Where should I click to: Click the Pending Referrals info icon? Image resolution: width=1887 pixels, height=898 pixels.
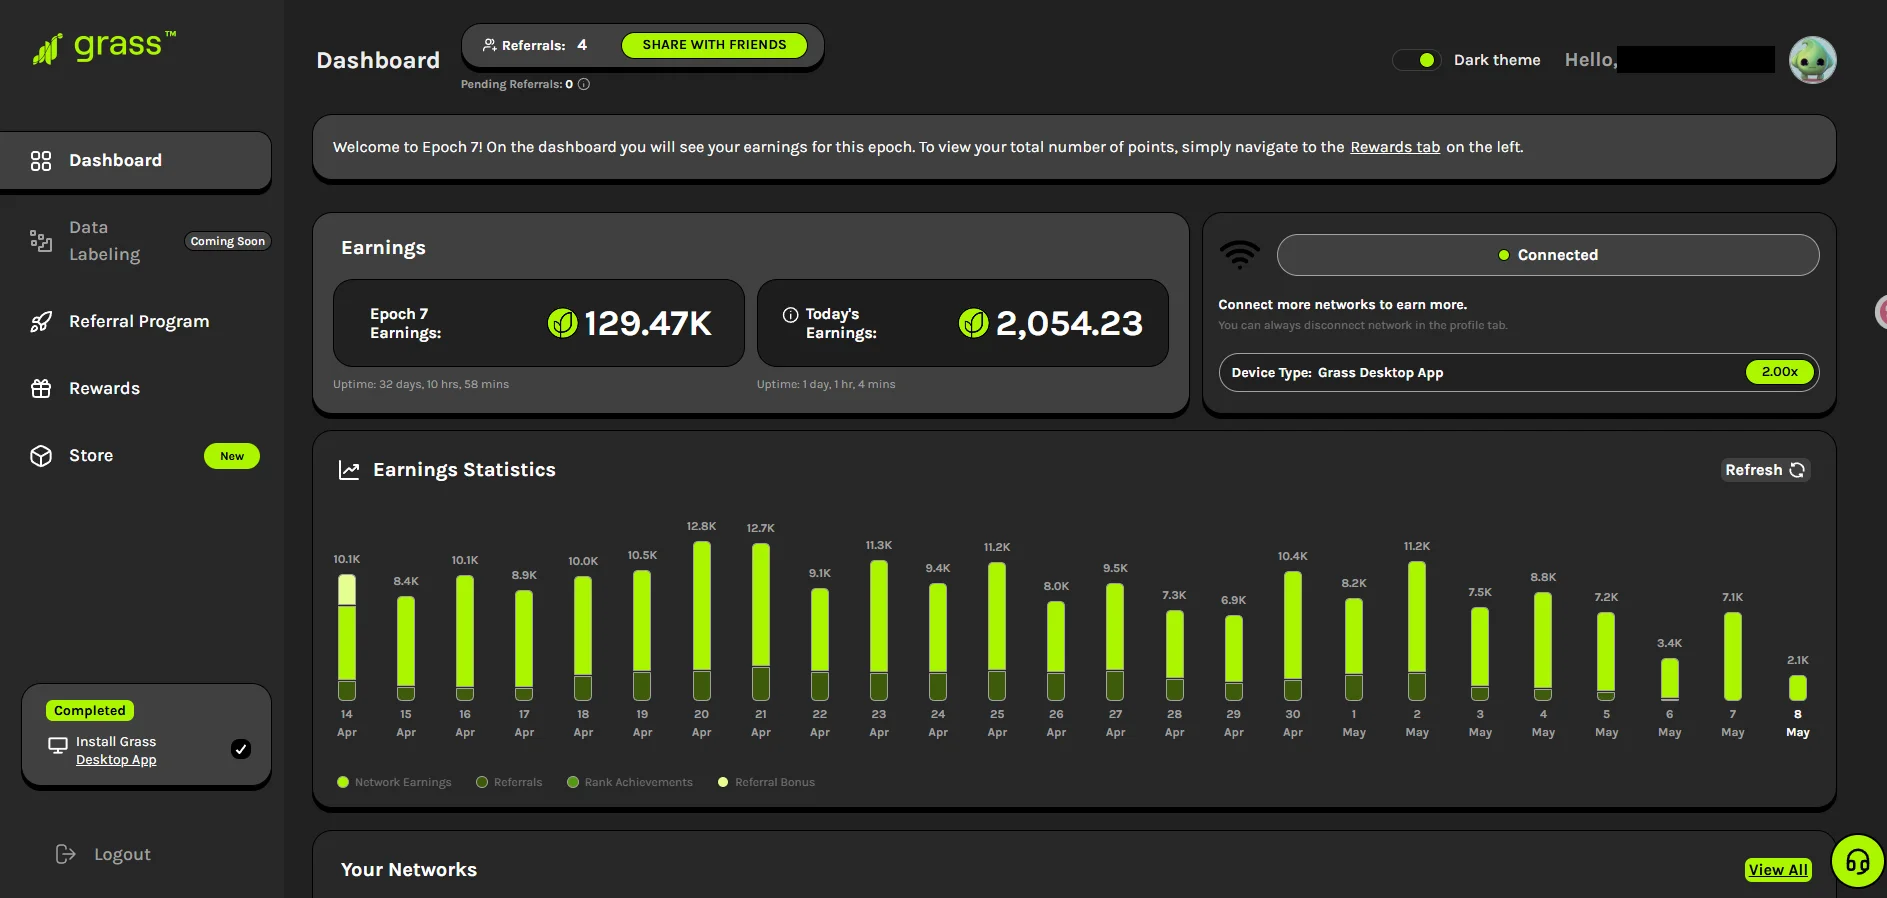coord(584,84)
